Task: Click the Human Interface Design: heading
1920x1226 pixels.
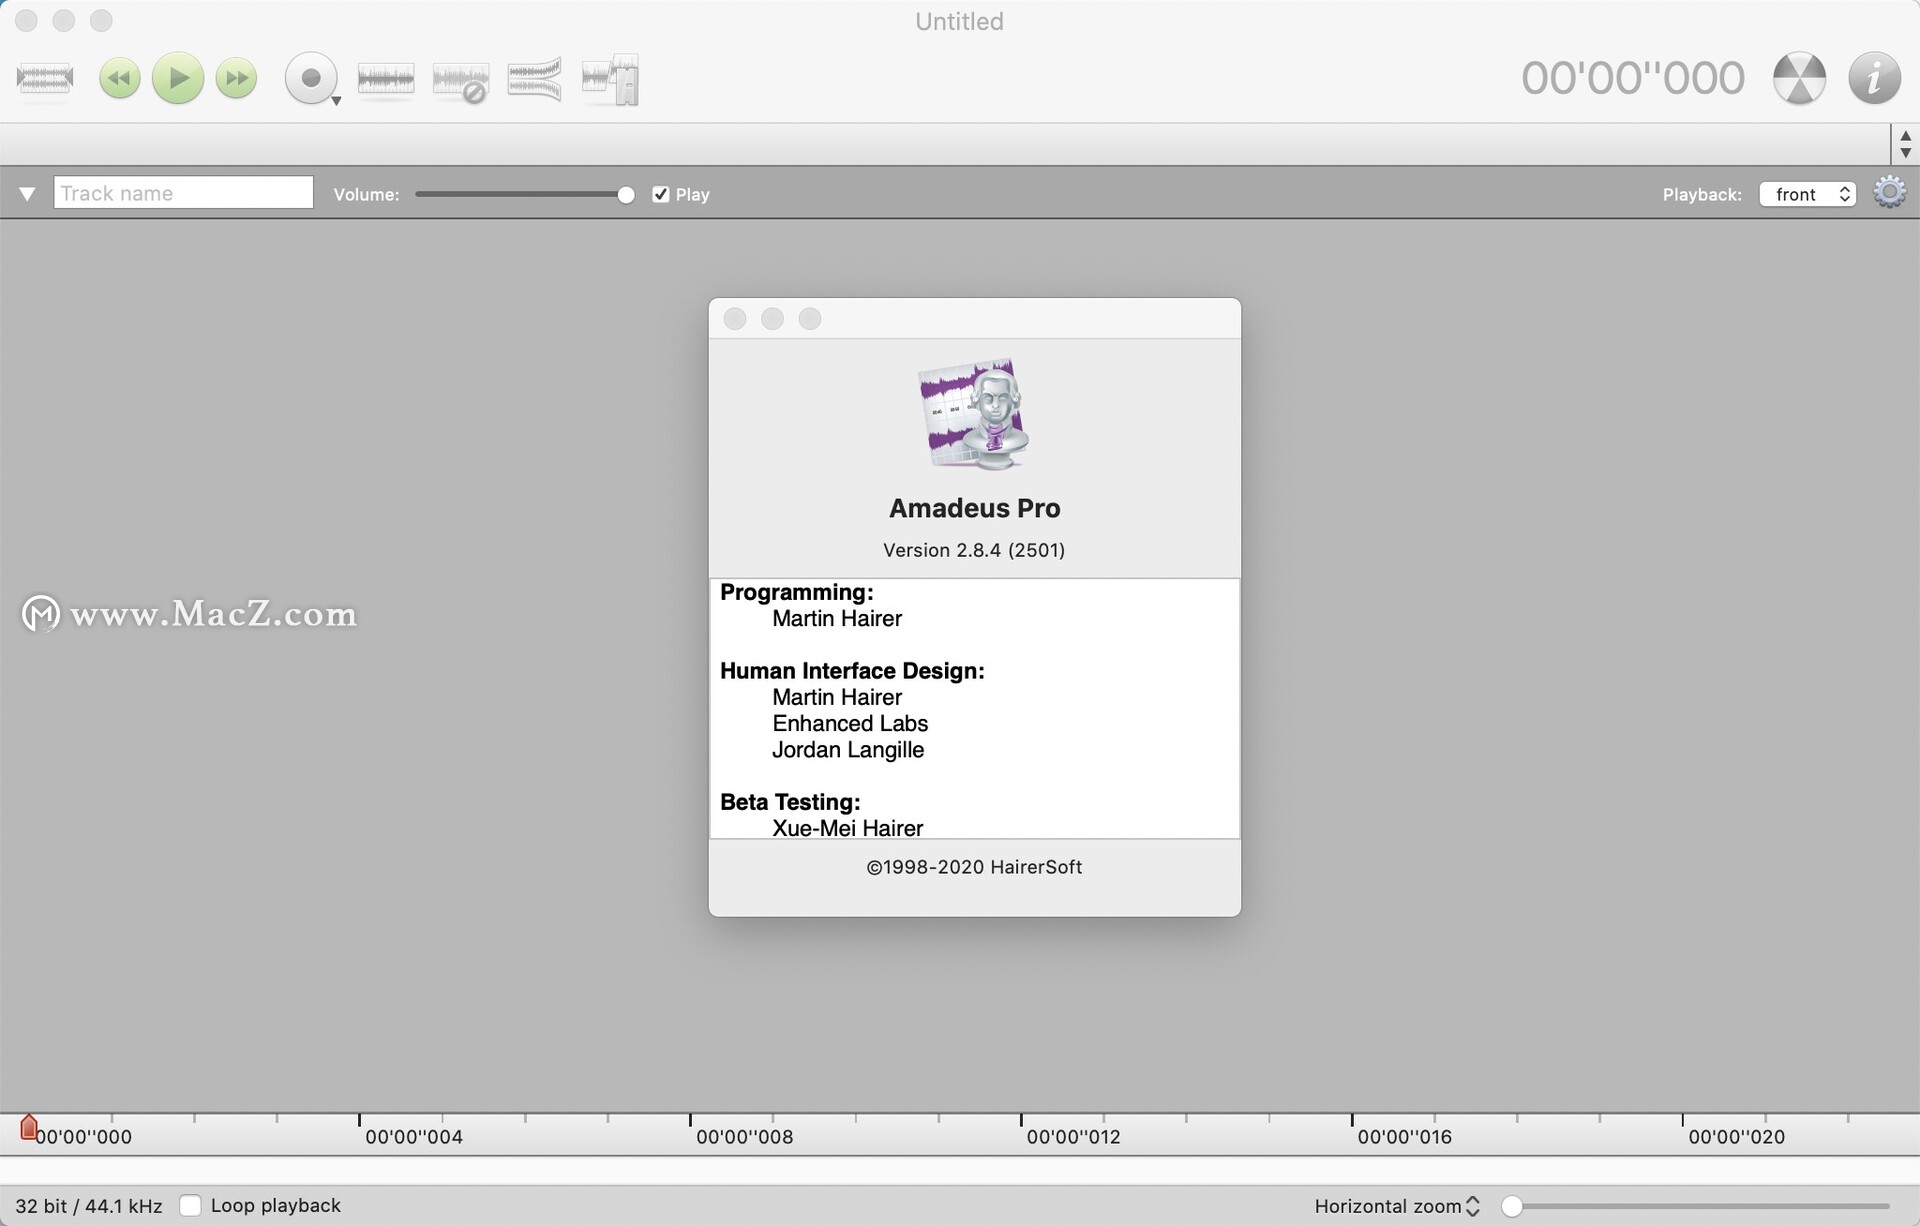Action: point(852,671)
